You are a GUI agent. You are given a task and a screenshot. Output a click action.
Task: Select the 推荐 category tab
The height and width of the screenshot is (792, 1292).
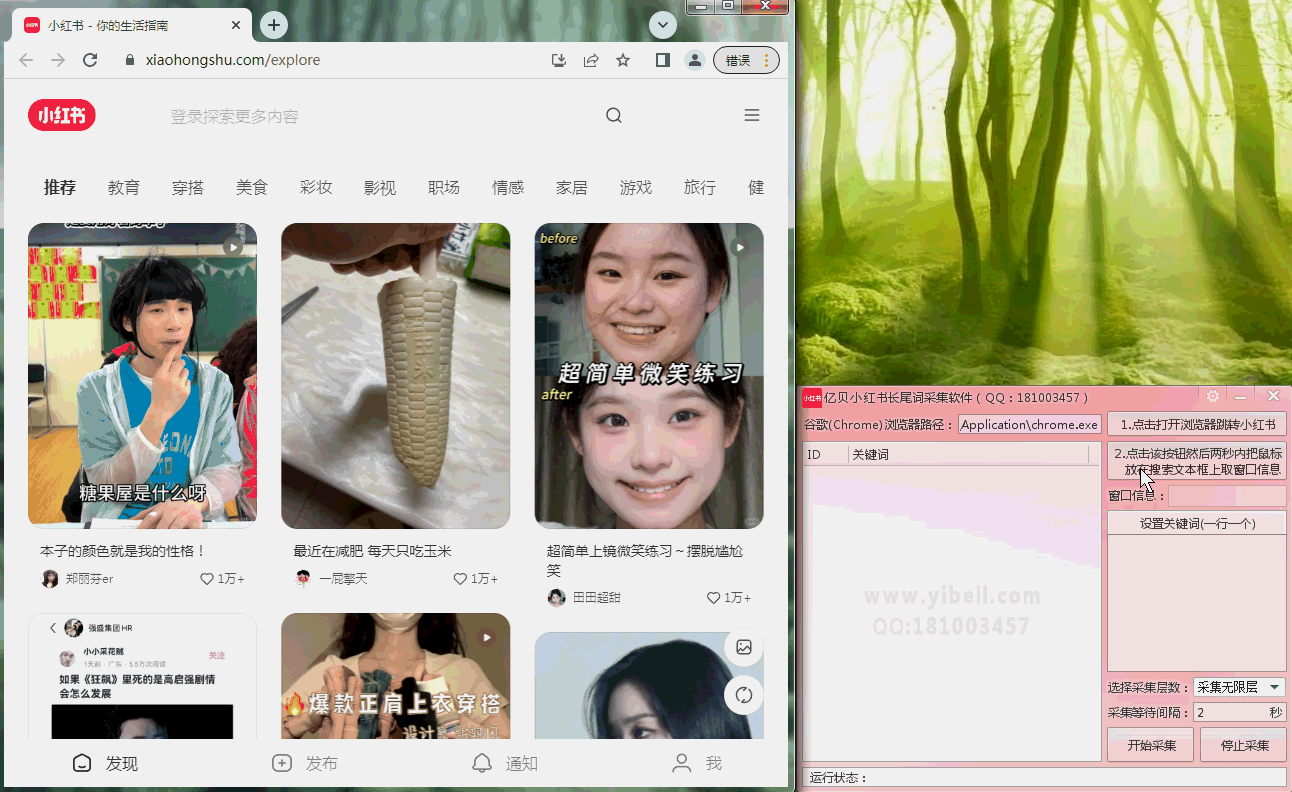click(60, 187)
